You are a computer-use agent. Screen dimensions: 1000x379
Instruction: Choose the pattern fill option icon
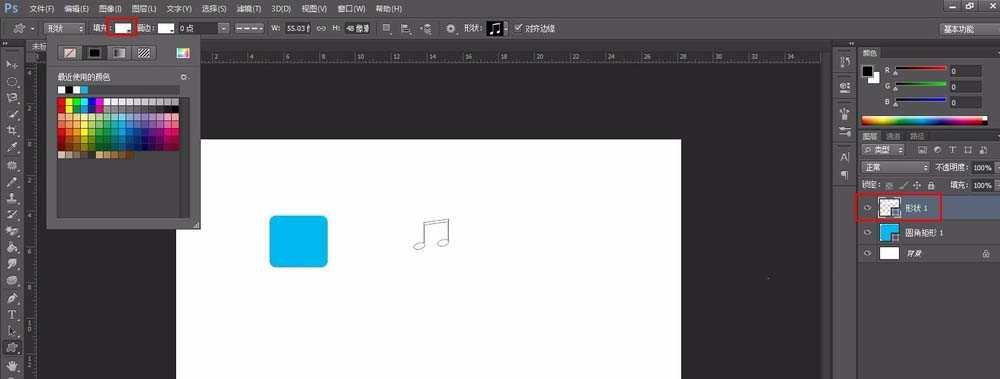click(145, 53)
